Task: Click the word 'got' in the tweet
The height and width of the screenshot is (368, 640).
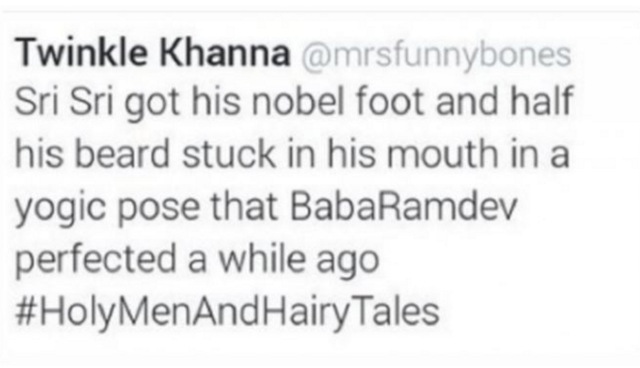Action: pyautogui.click(x=152, y=104)
